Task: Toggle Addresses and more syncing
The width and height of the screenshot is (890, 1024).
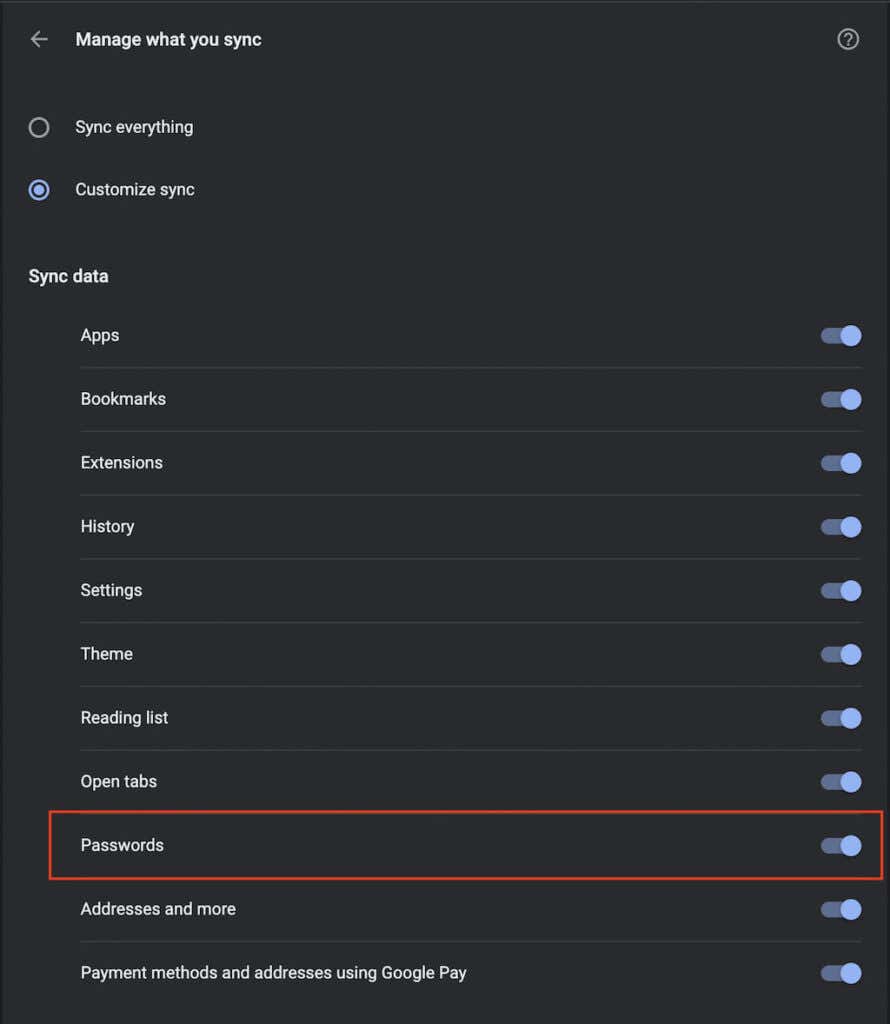Action: click(840, 909)
